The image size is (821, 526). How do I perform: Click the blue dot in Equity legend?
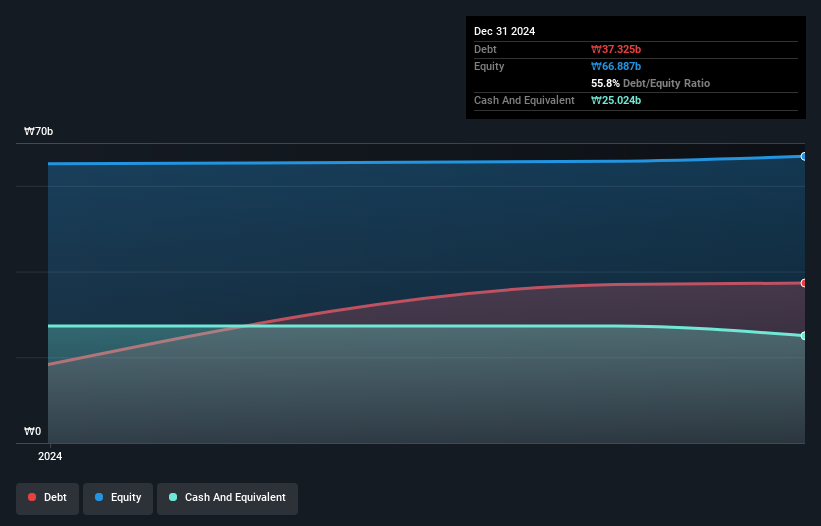[99, 497]
